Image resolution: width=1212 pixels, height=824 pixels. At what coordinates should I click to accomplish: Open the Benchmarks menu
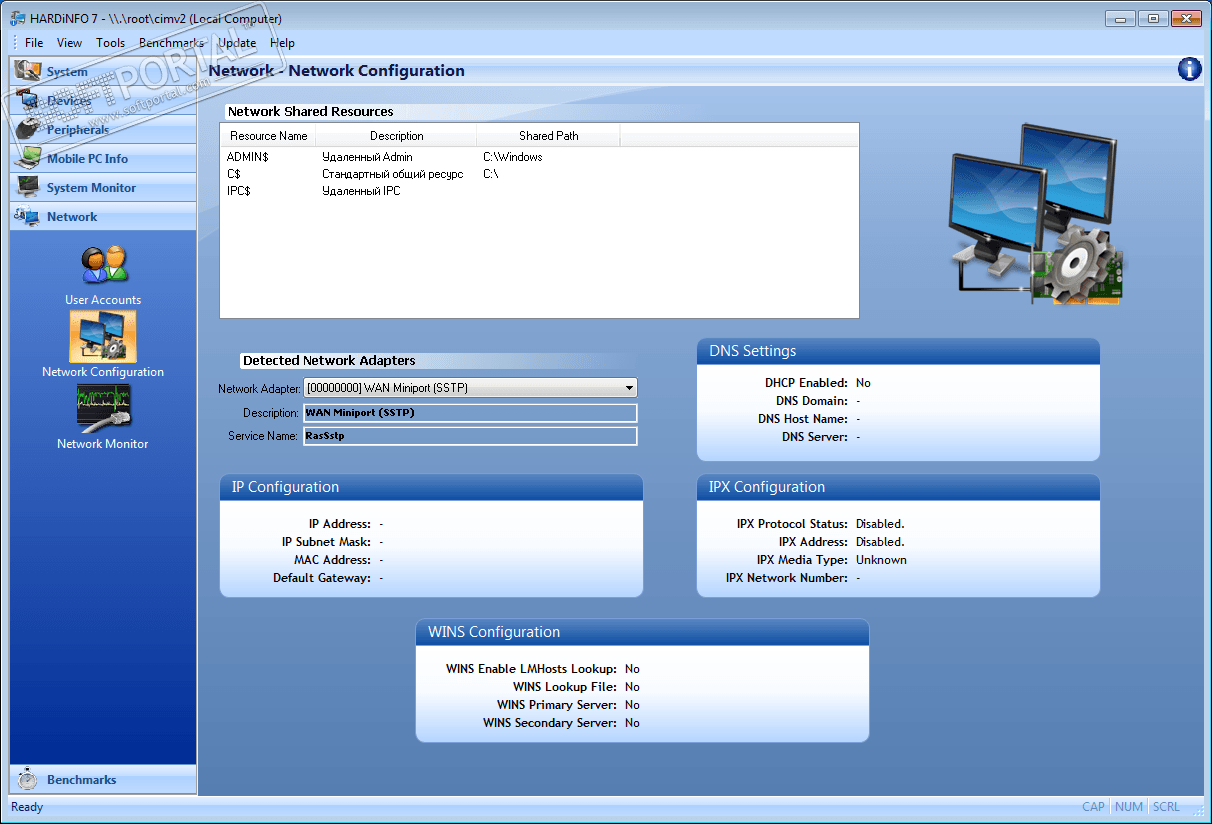[x=171, y=43]
